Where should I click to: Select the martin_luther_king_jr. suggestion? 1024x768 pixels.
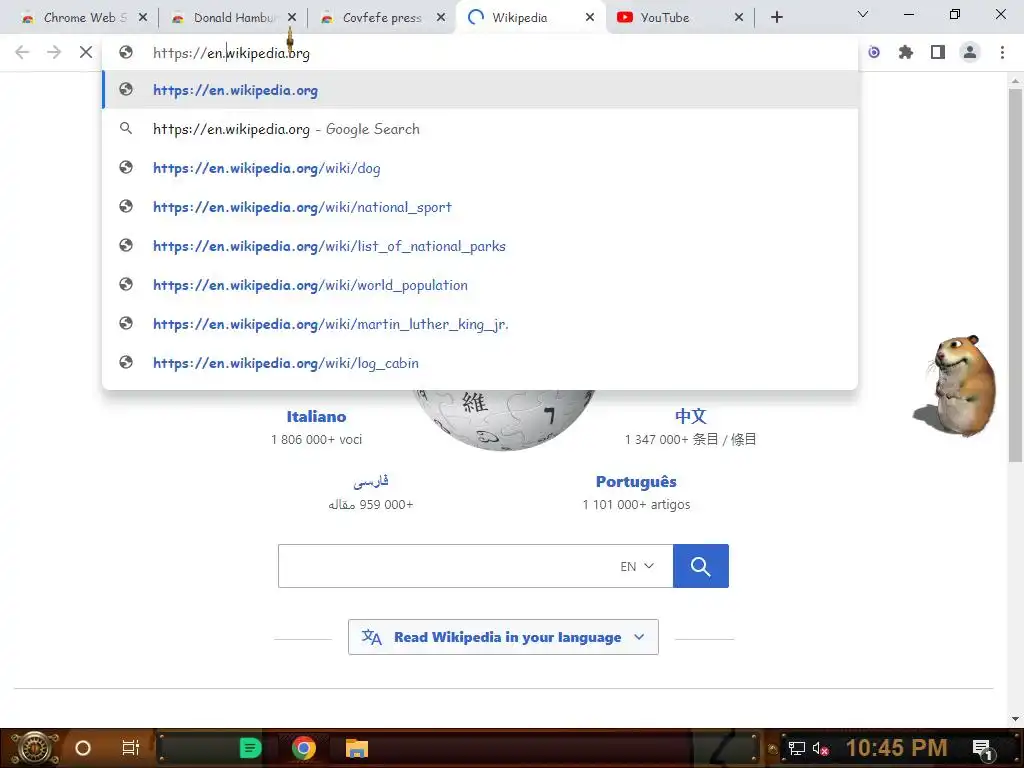pos(480,324)
